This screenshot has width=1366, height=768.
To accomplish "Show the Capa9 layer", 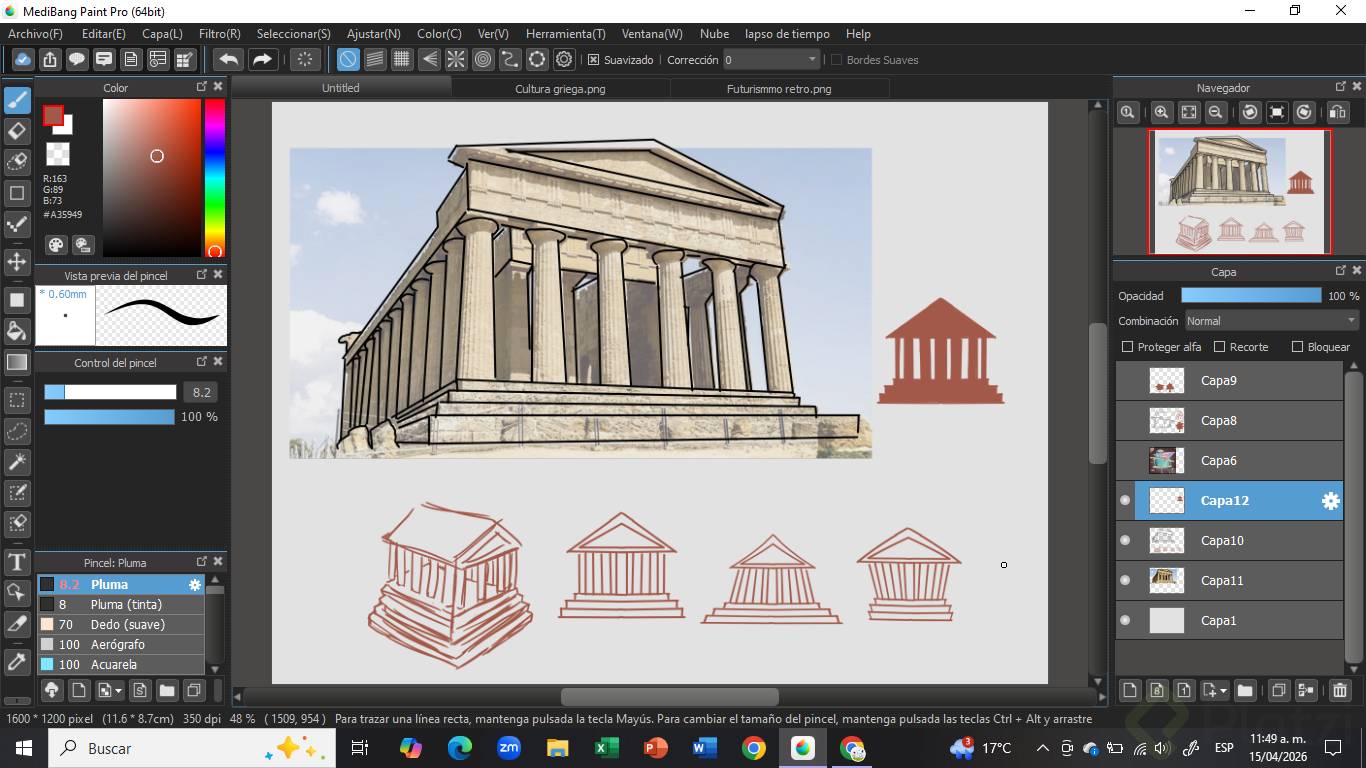I will pos(1125,381).
